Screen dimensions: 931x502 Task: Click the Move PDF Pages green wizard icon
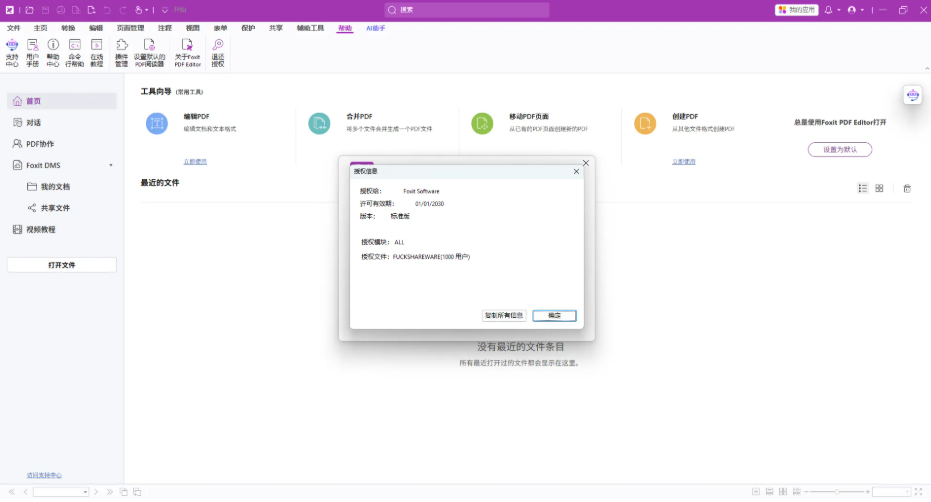pyautogui.click(x=482, y=124)
